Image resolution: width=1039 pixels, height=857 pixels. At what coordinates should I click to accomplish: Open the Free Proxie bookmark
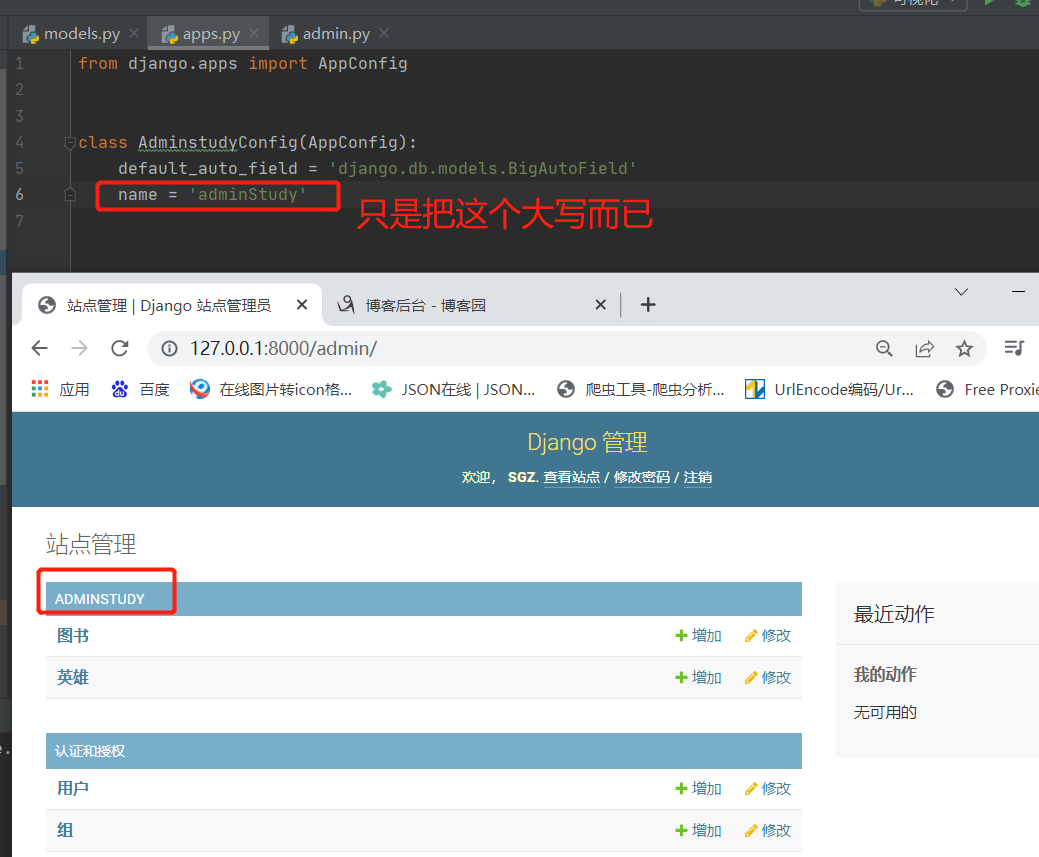(987, 390)
